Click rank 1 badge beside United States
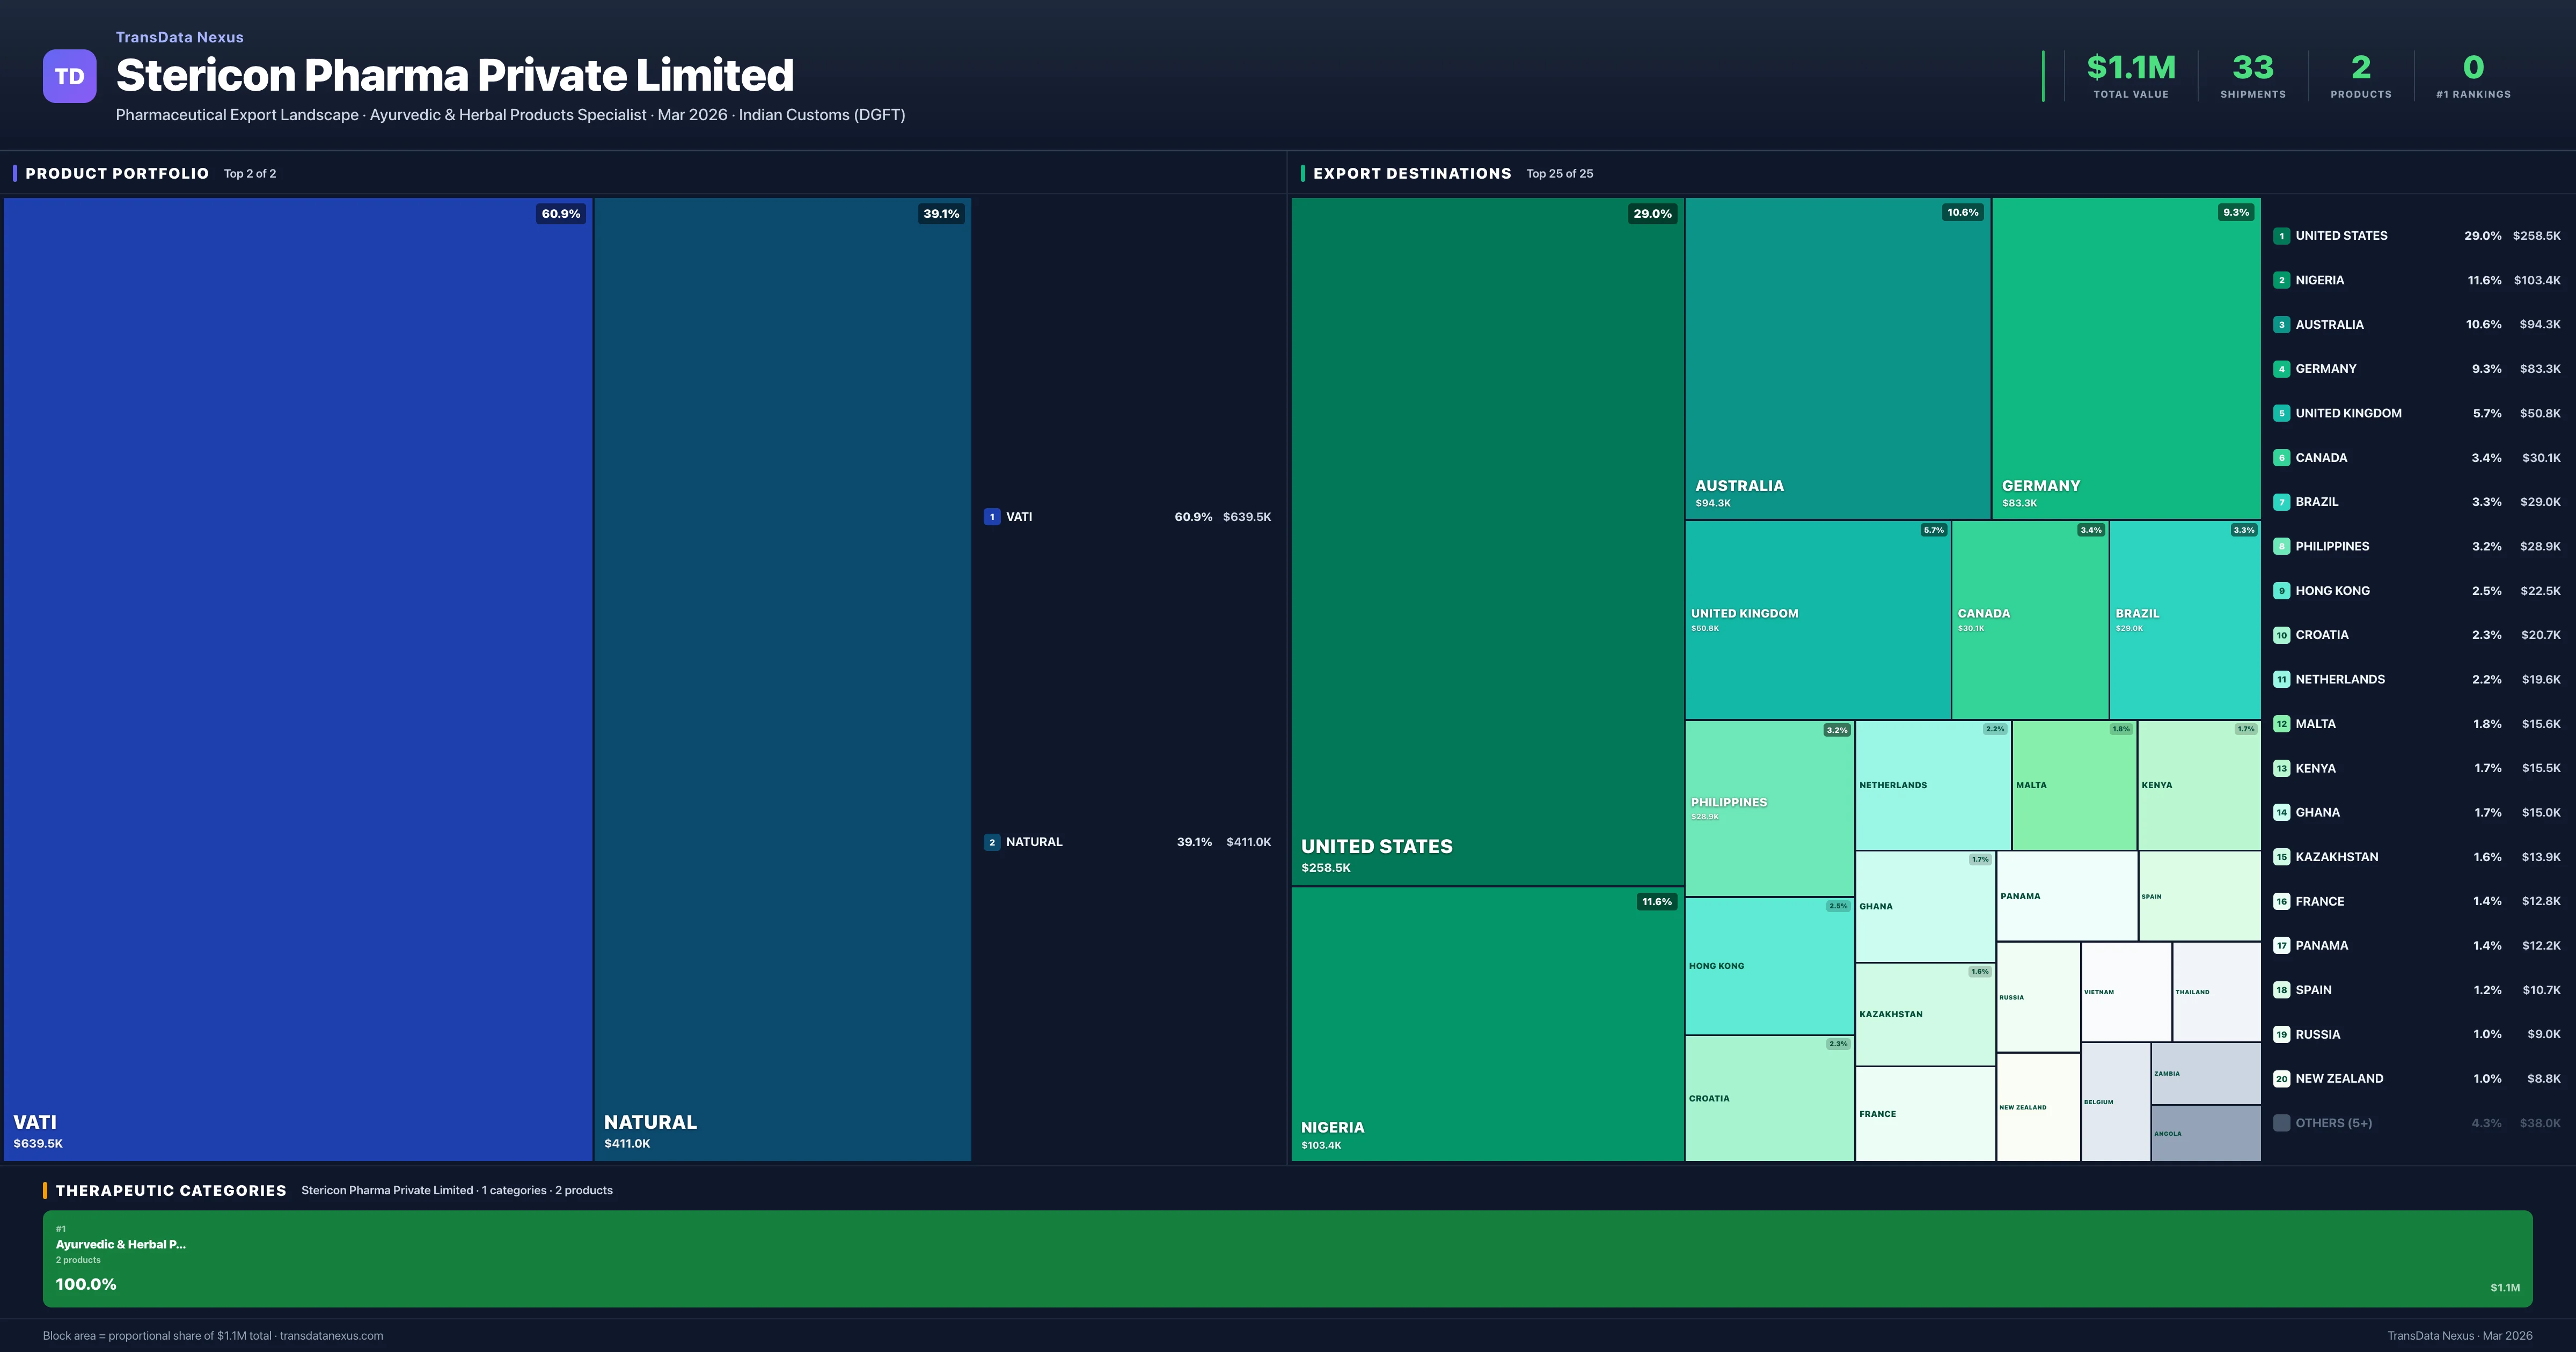The height and width of the screenshot is (1352, 2576). point(2281,236)
